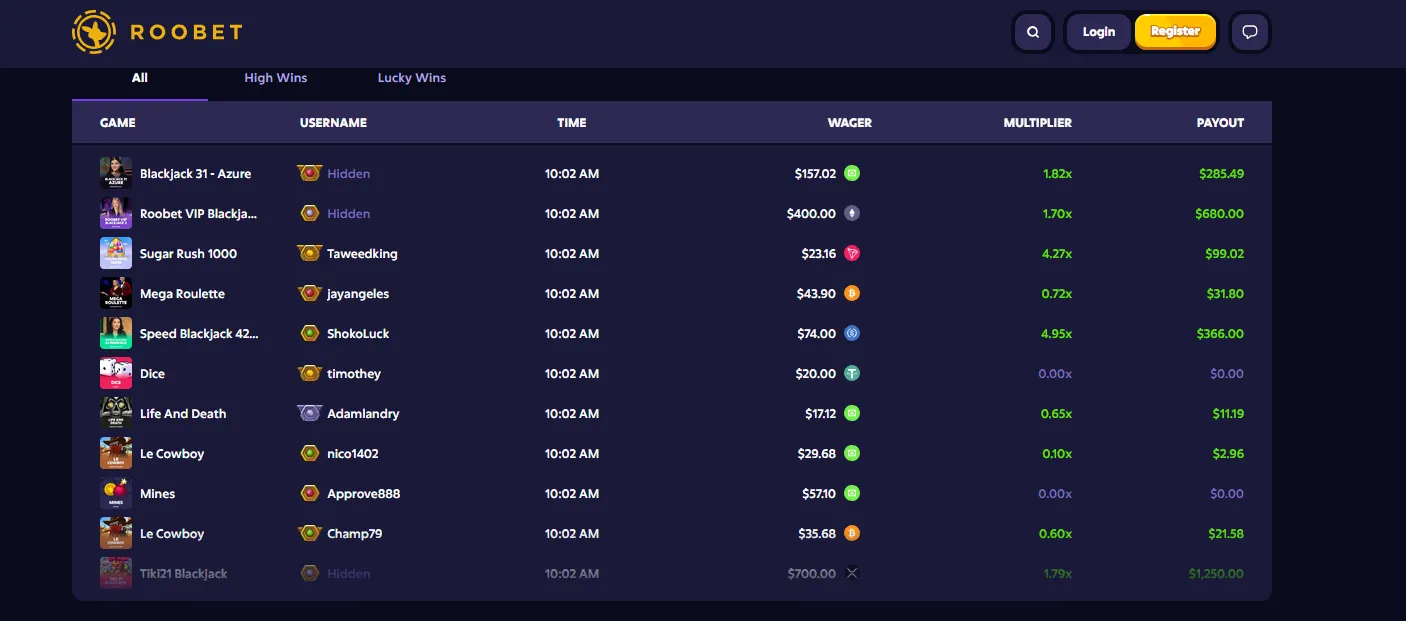Click the Ethereum coin icon beside $400.00
The height and width of the screenshot is (621, 1406).
852,214
